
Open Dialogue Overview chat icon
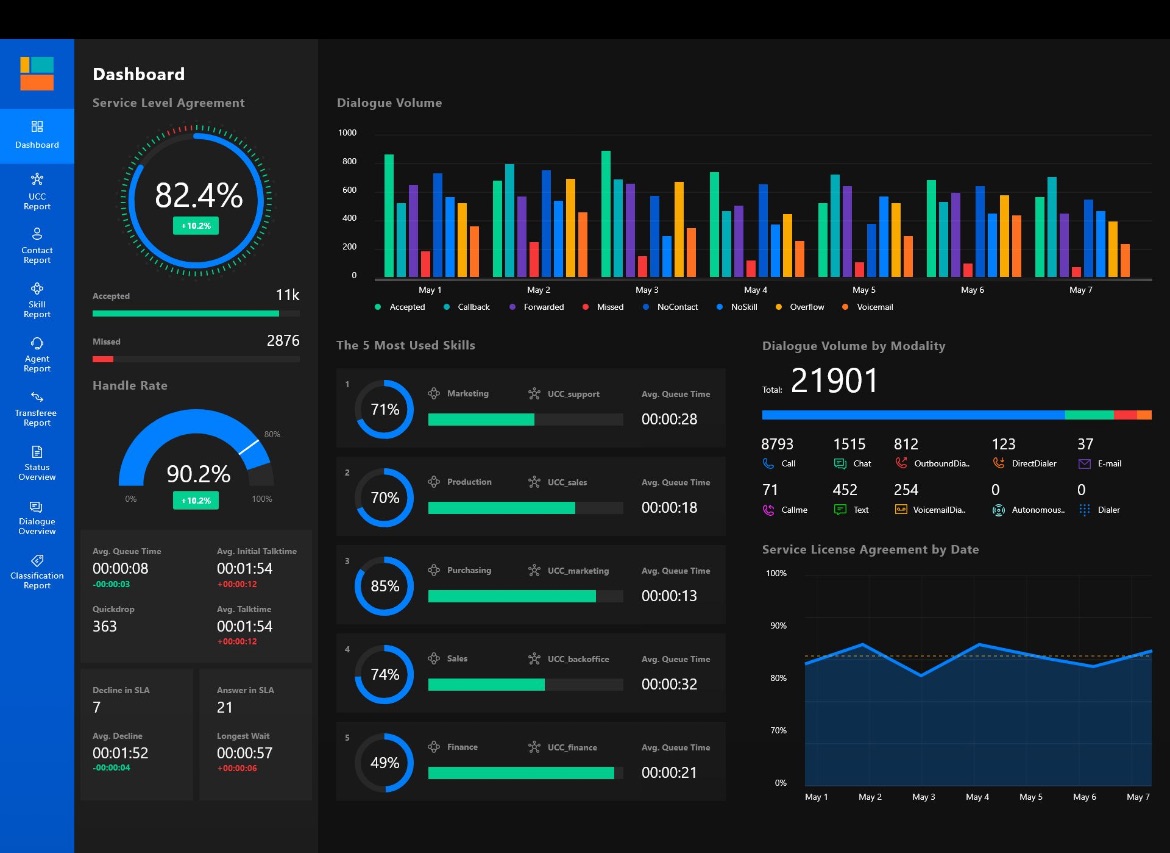point(37,507)
